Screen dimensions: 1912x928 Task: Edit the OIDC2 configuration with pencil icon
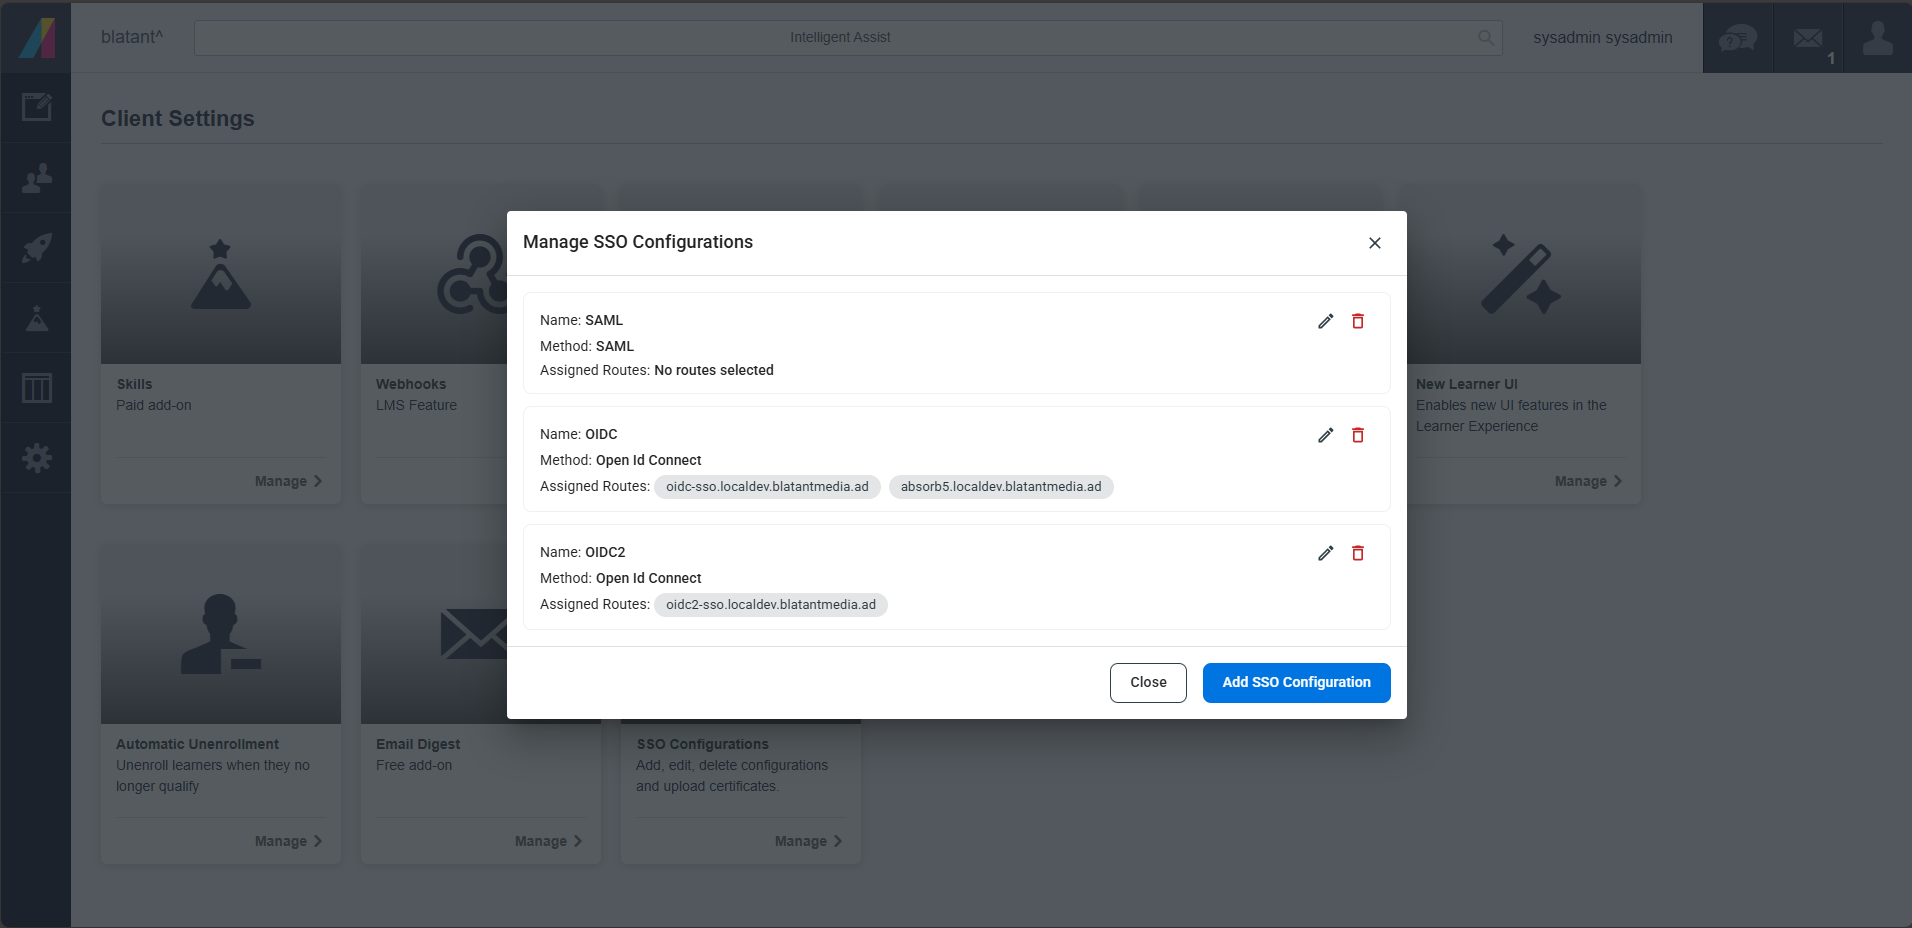(x=1326, y=553)
